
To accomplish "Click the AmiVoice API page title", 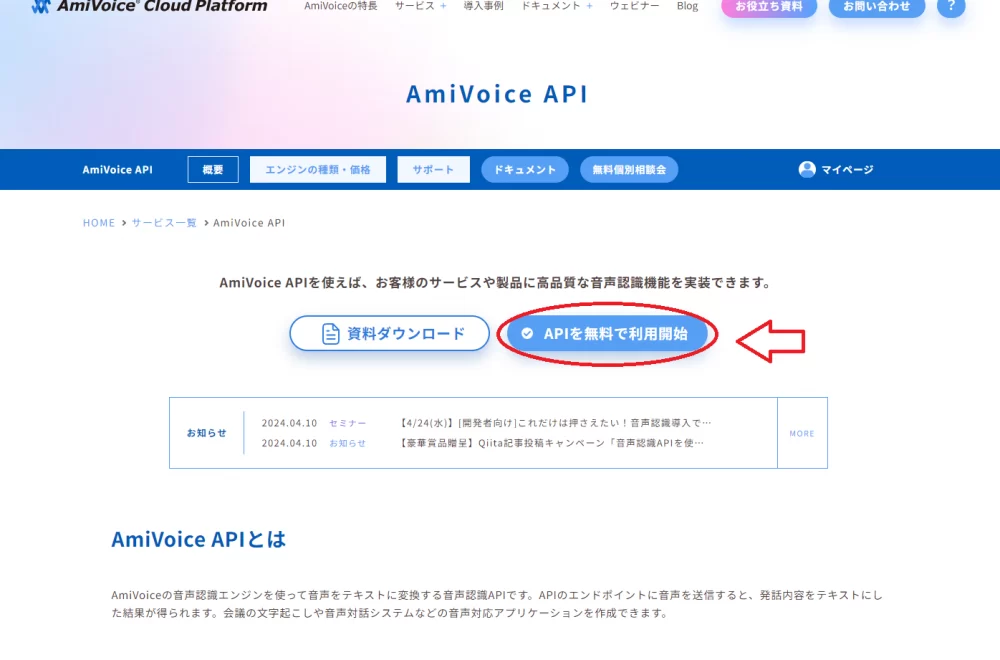I will [x=497, y=94].
